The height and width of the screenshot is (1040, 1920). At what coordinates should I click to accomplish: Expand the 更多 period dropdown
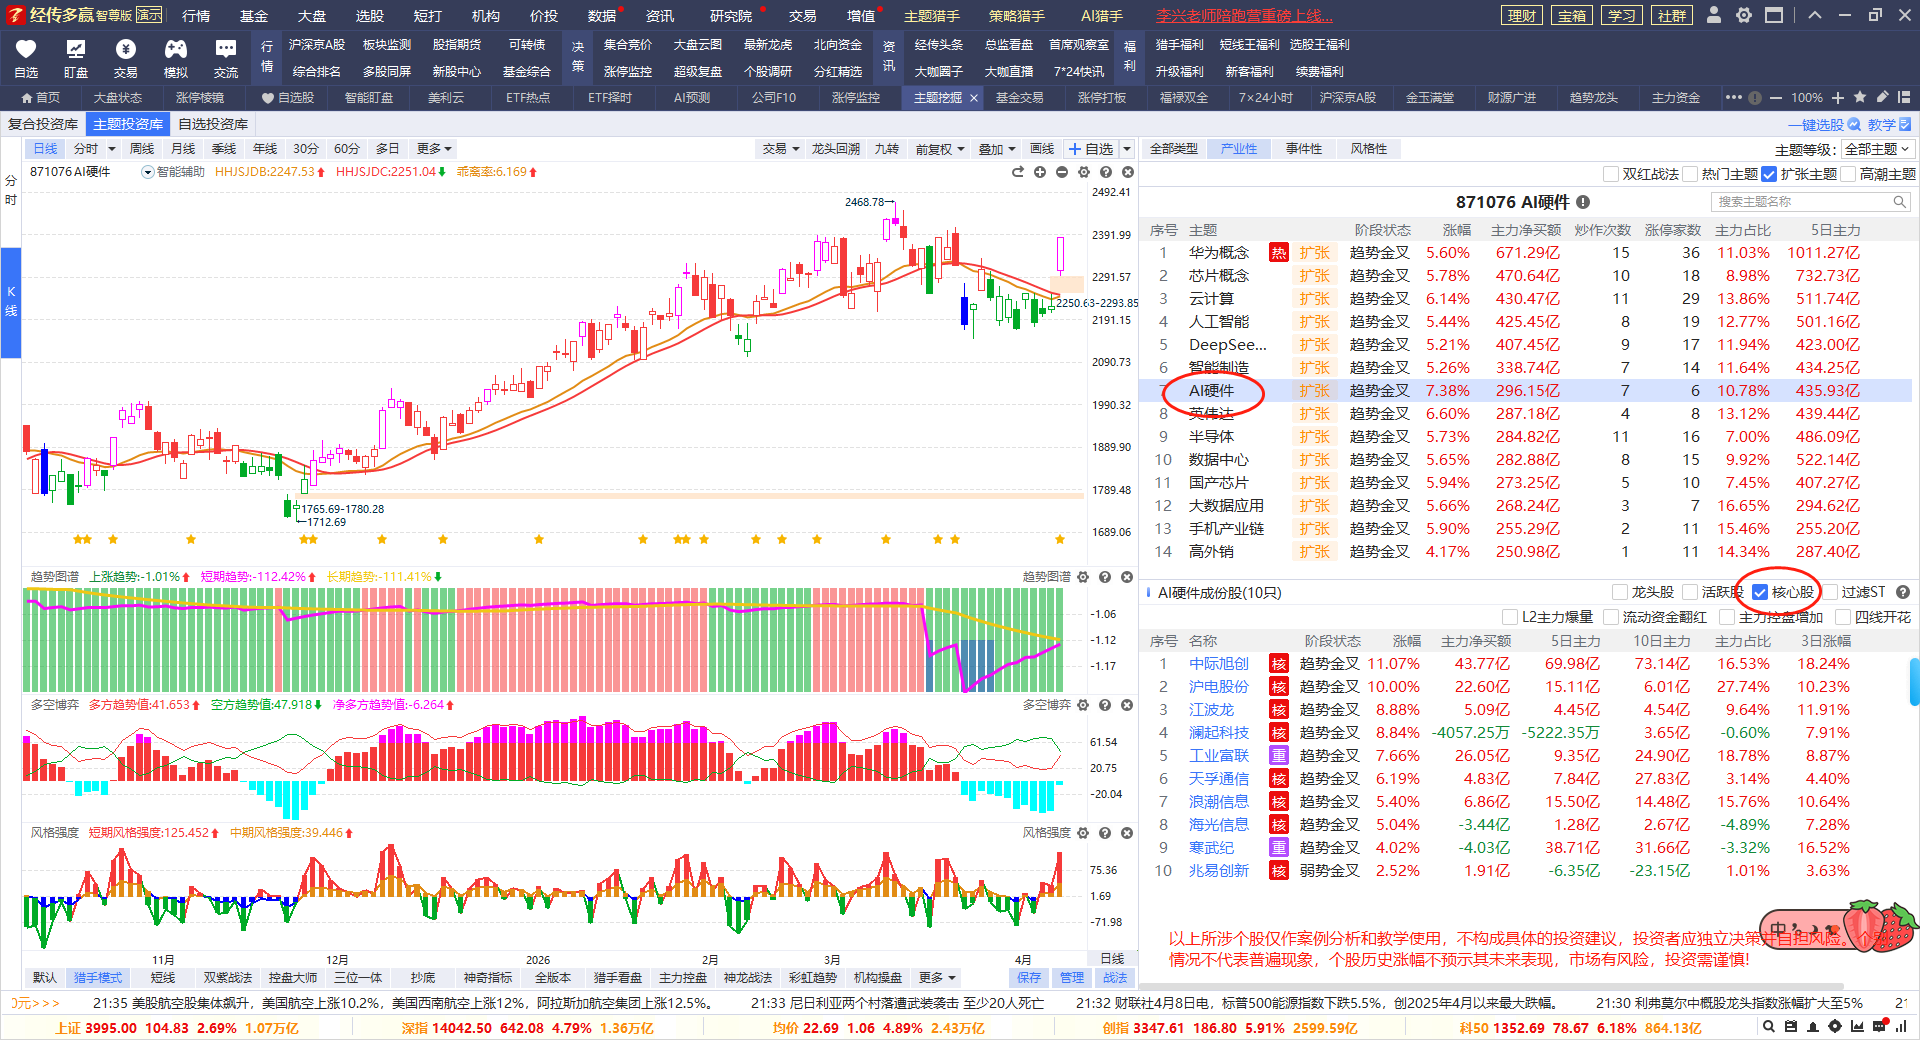point(434,149)
